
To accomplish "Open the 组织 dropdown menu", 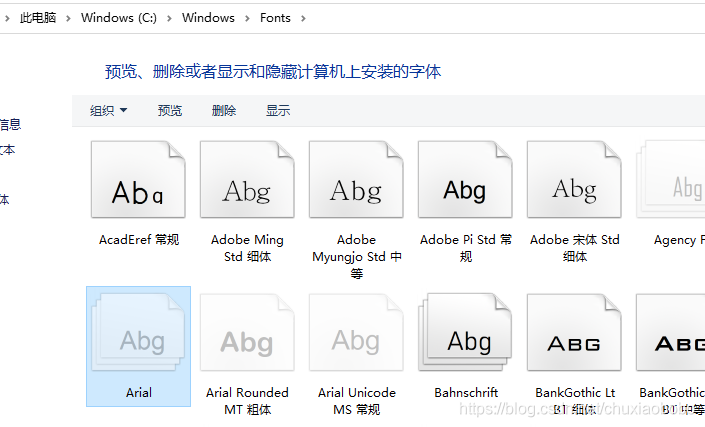I will point(108,111).
